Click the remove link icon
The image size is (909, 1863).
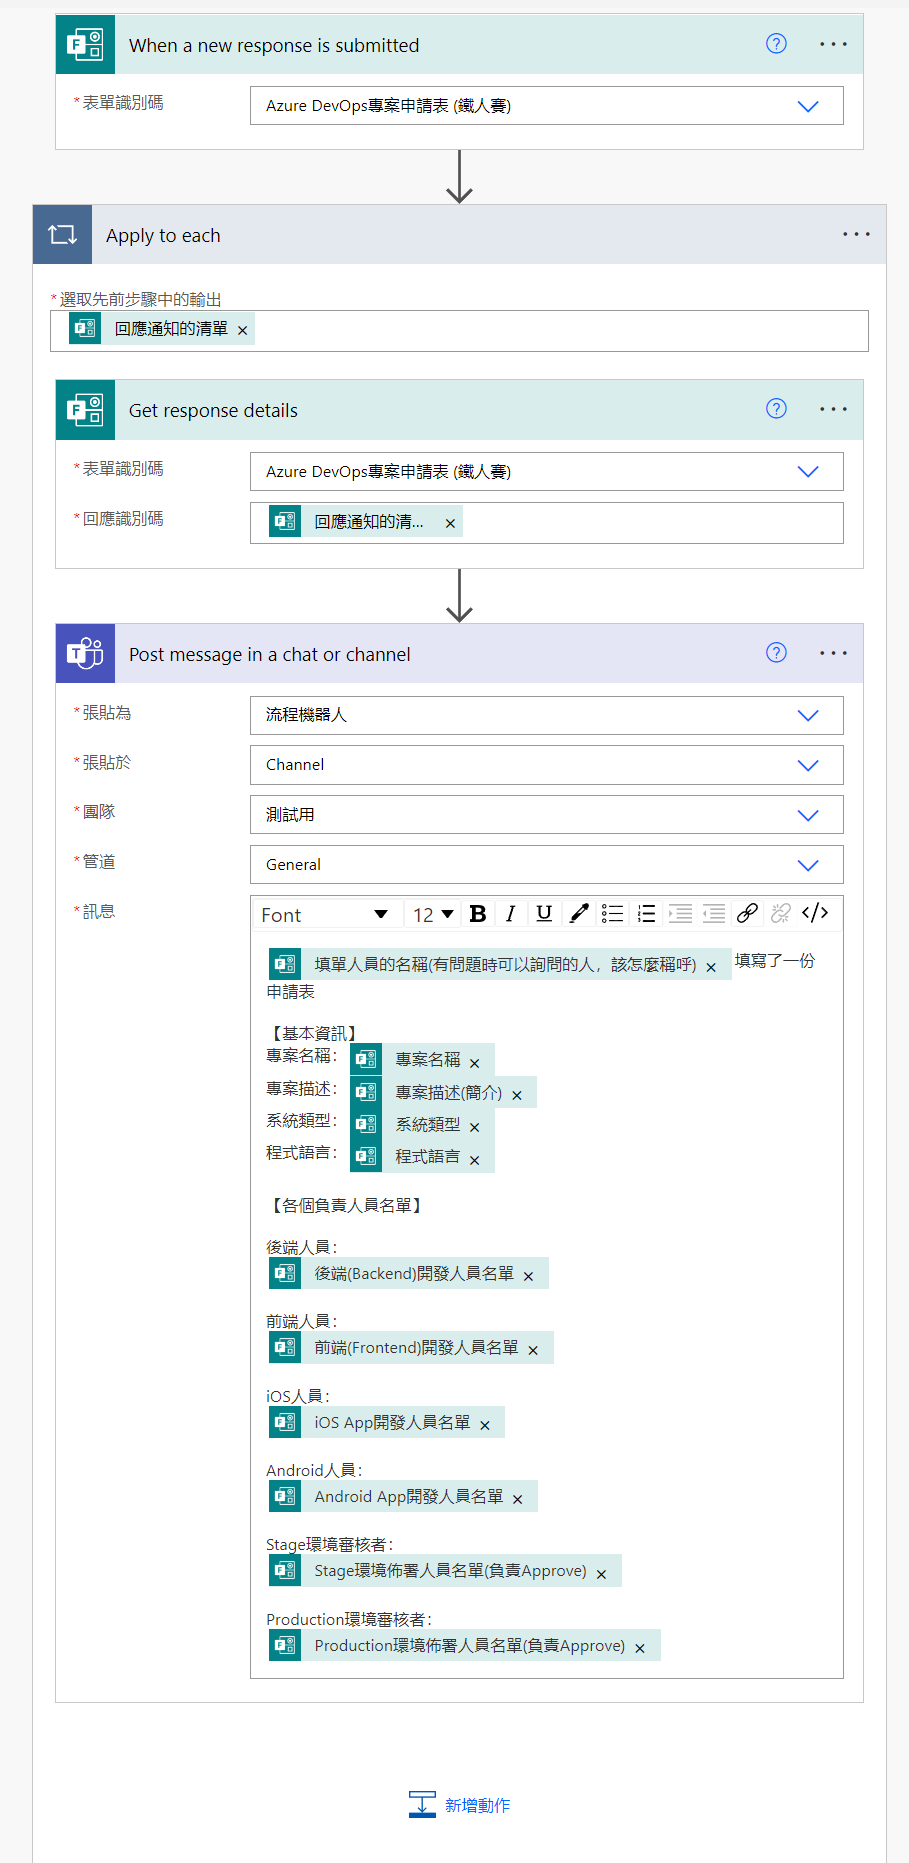click(781, 913)
